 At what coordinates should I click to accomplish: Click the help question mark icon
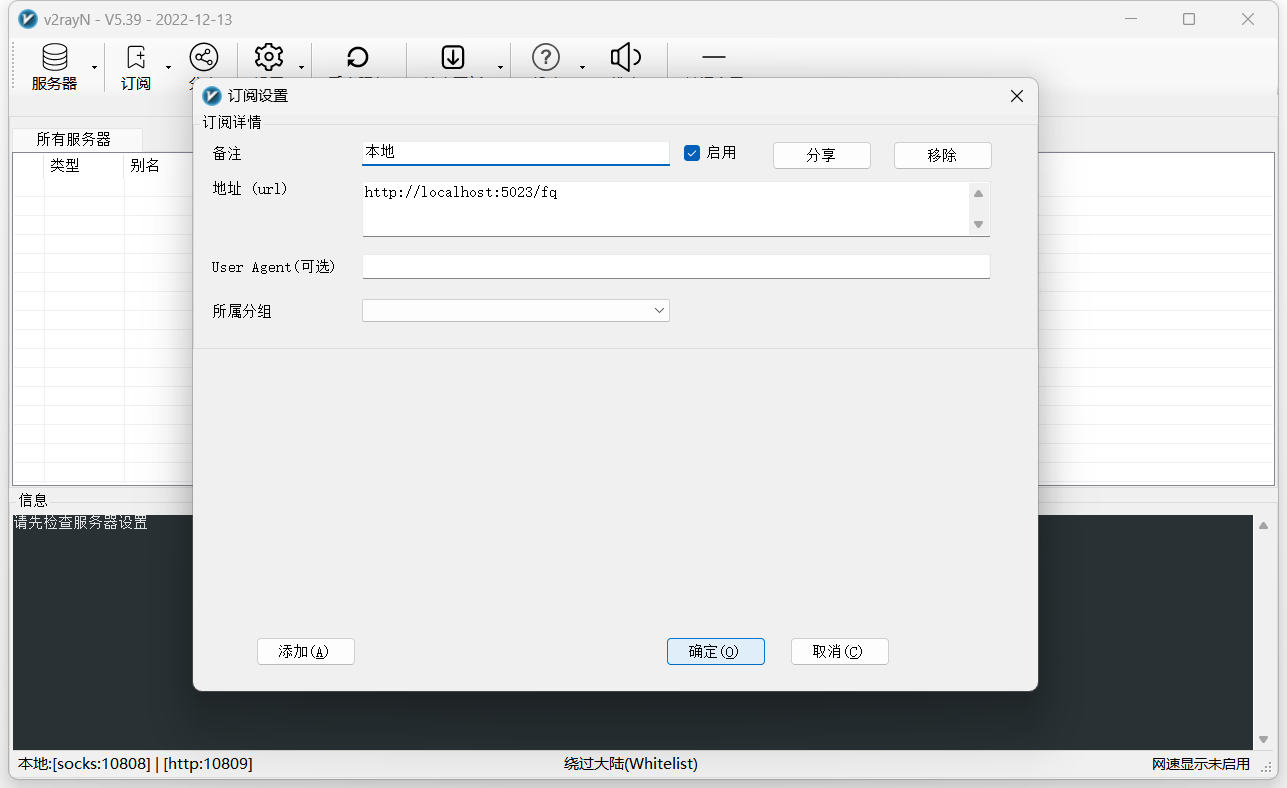[545, 57]
